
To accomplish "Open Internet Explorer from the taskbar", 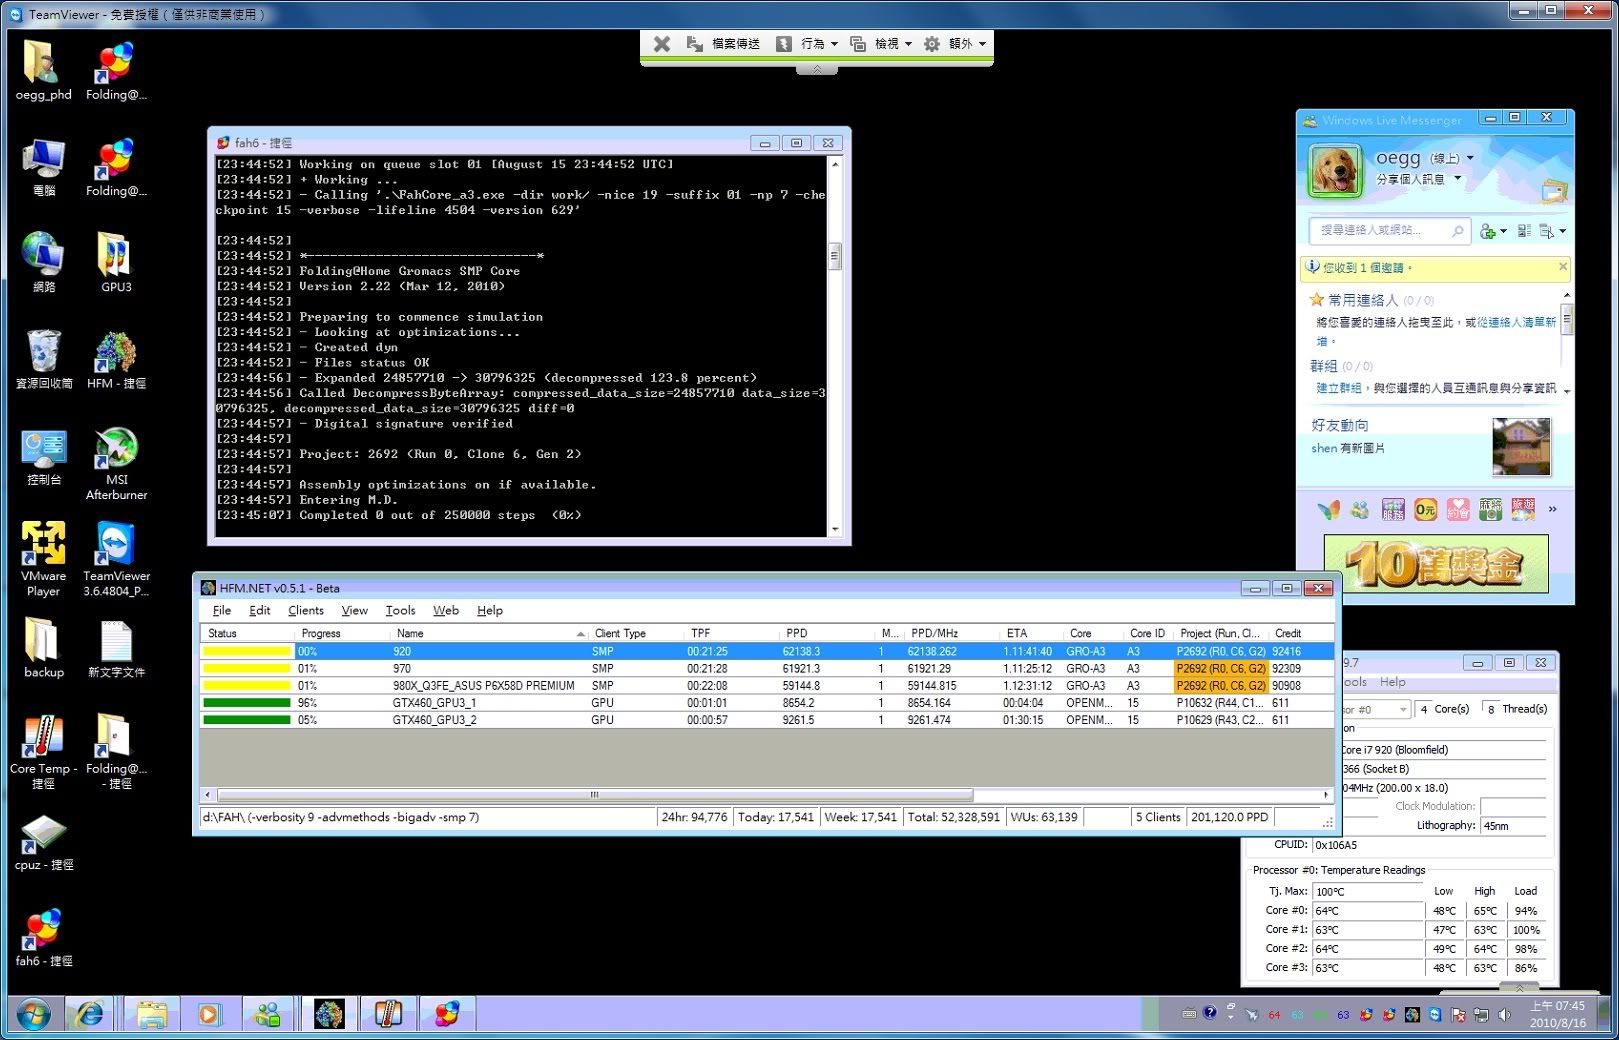I will [x=90, y=1014].
